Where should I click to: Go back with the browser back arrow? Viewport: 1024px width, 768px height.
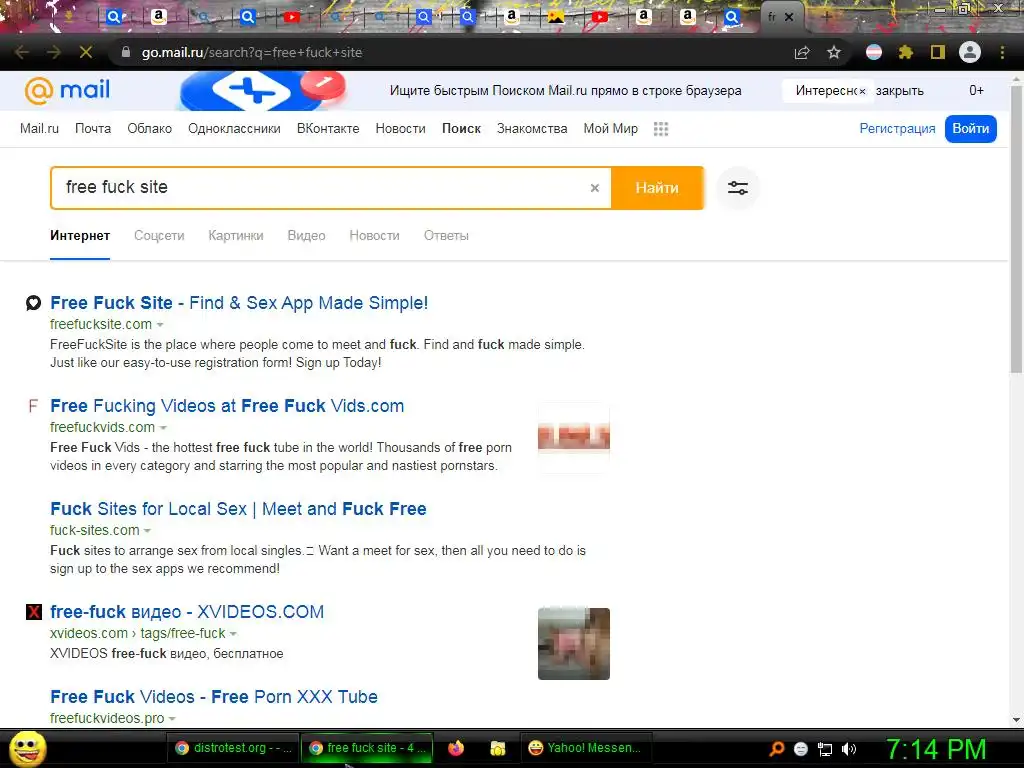coord(22,52)
